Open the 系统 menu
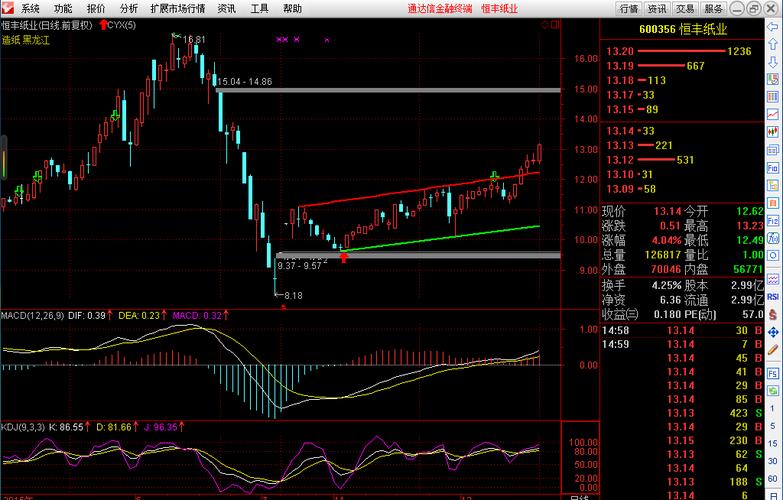The height and width of the screenshot is (500, 783). pyautogui.click(x=30, y=8)
